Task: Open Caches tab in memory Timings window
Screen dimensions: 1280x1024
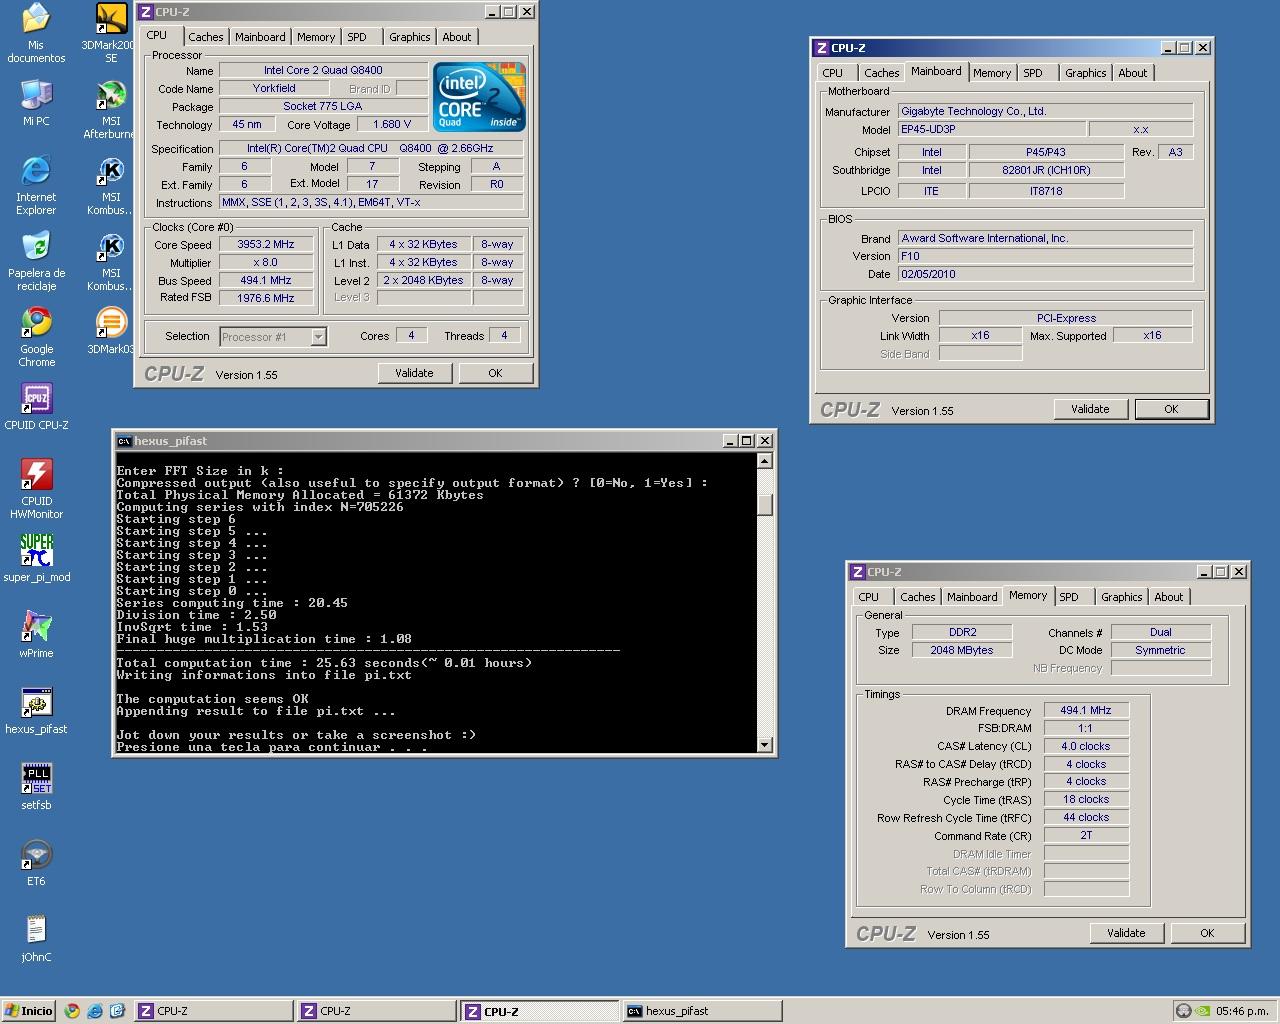Action: pos(918,597)
